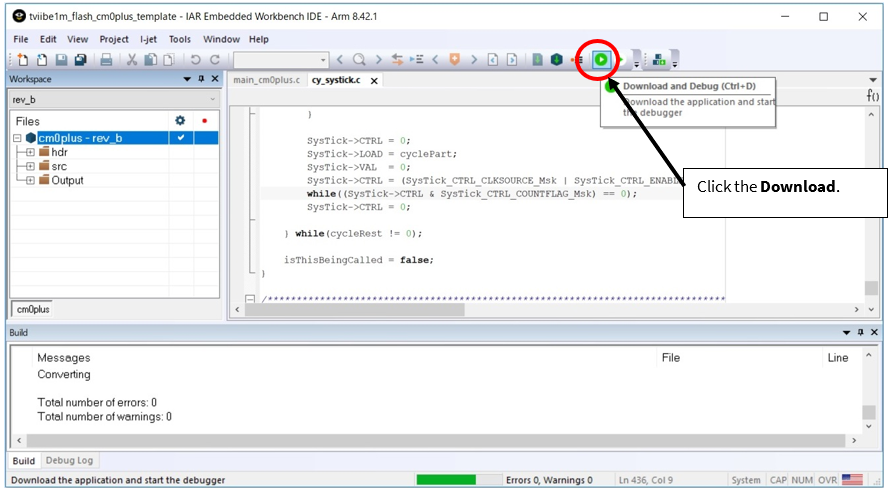Click the Paste toolbar icon

[x=169, y=60]
